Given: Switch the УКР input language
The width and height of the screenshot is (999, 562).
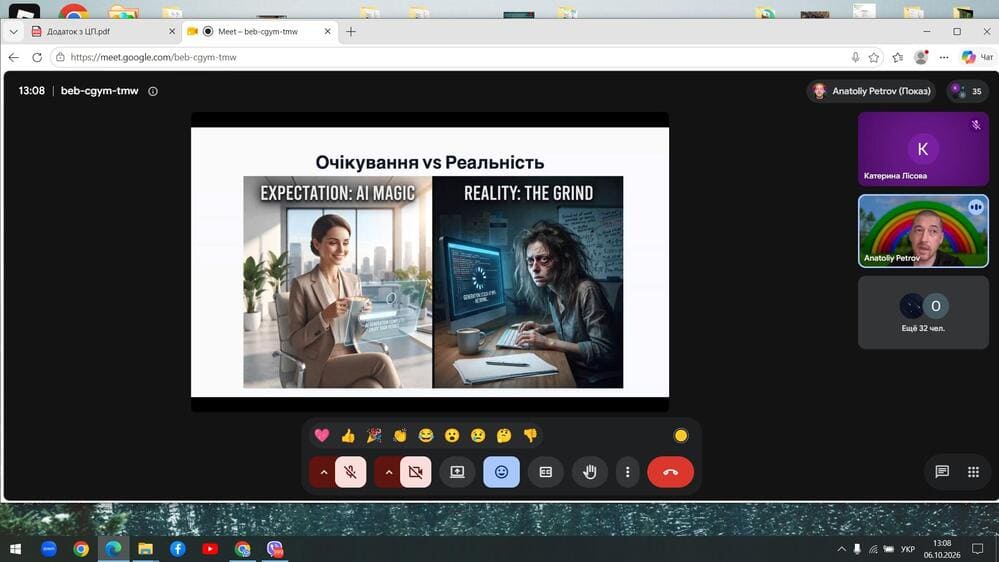Looking at the screenshot, I should tap(908, 549).
